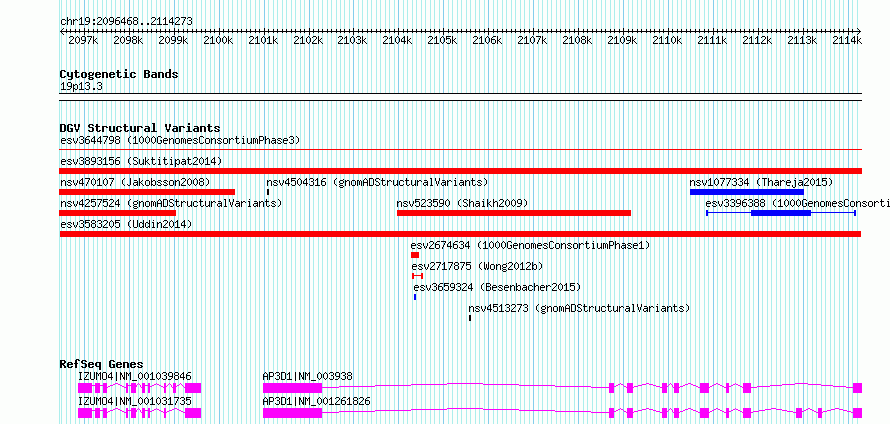Click the red nsv4257524 variant bar

pyautogui.click(x=117, y=213)
